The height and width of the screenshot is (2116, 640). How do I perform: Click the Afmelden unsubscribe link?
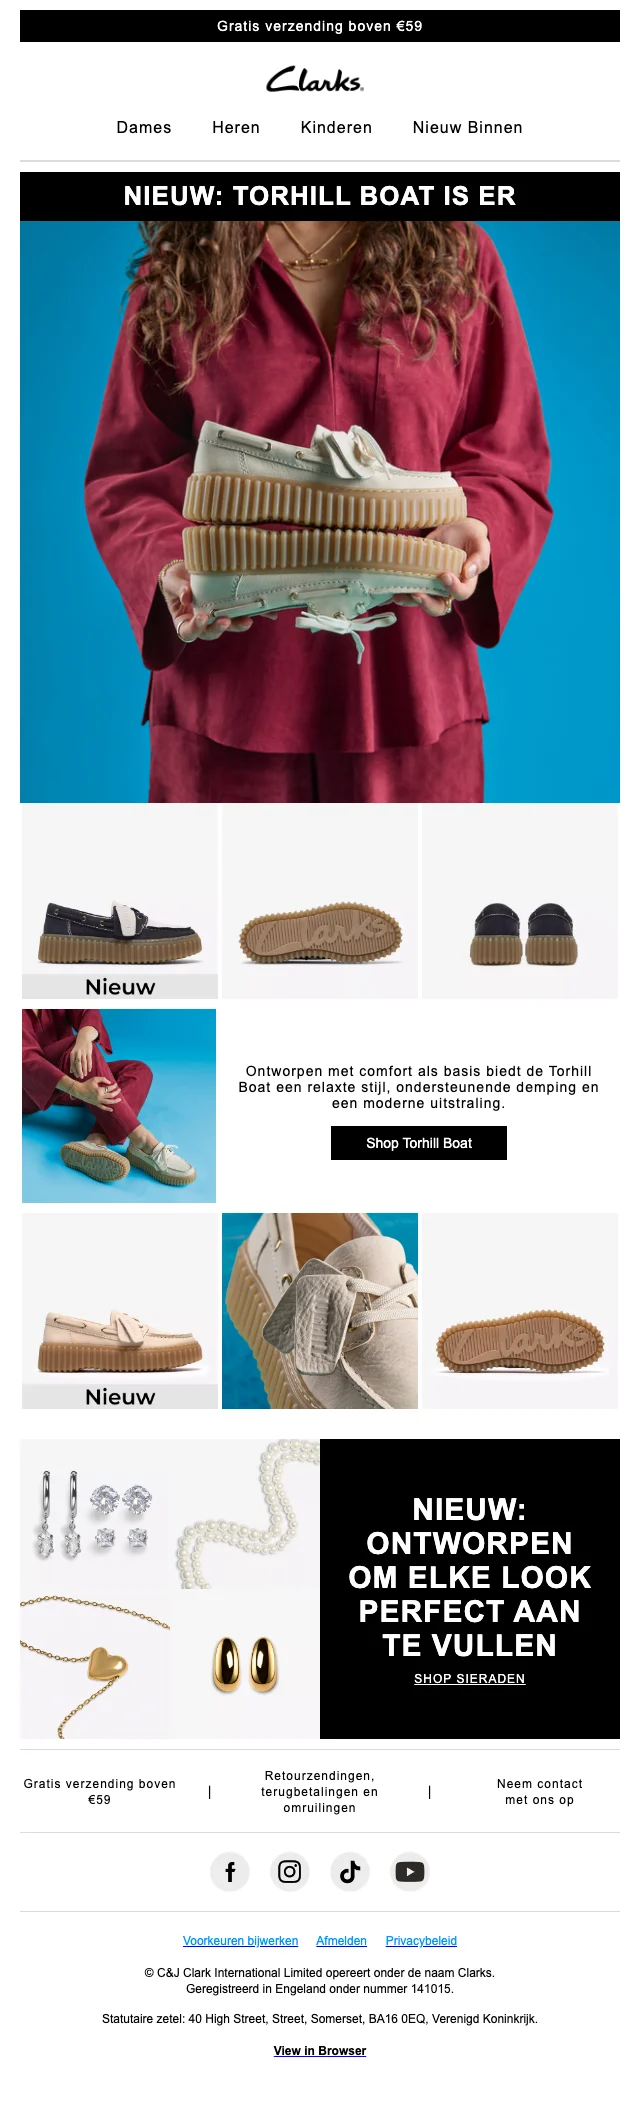341,1940
